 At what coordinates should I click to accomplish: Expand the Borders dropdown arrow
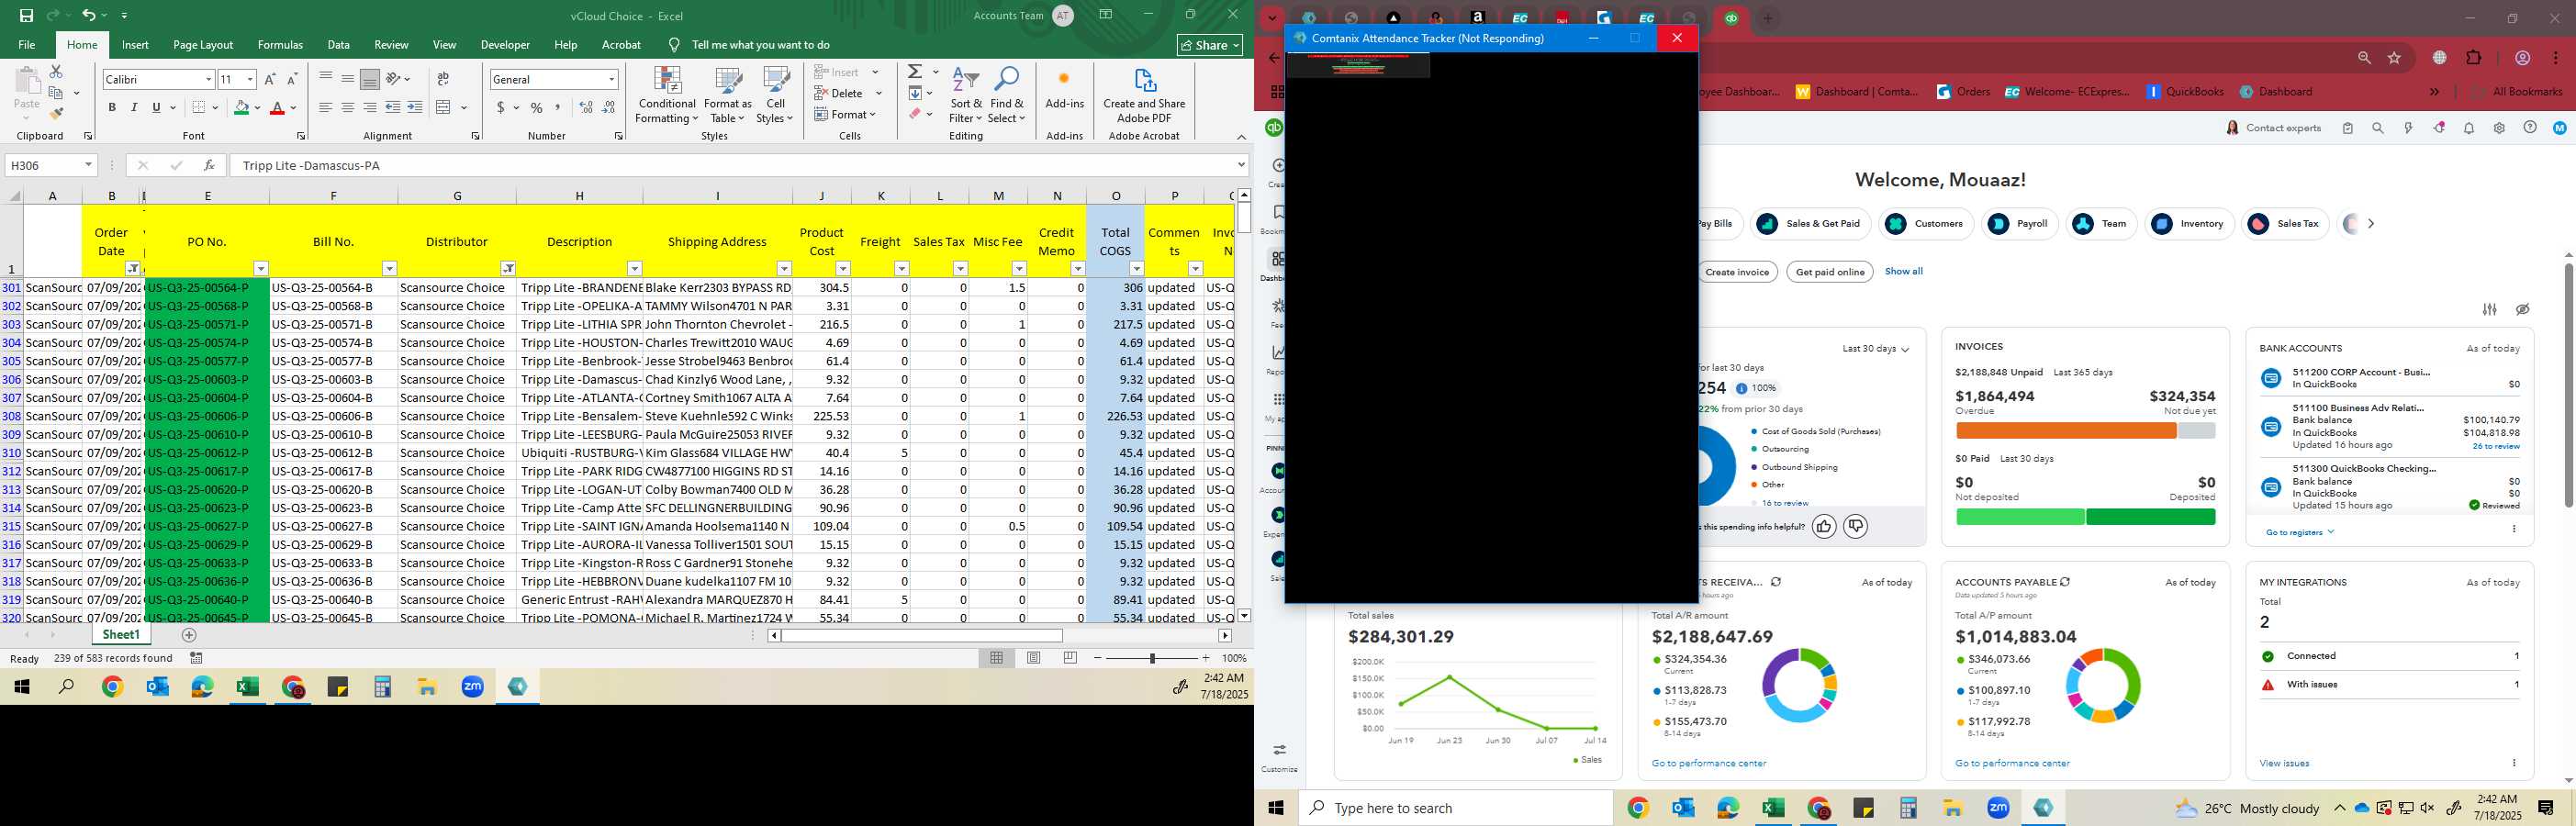(x=215, y=107)
